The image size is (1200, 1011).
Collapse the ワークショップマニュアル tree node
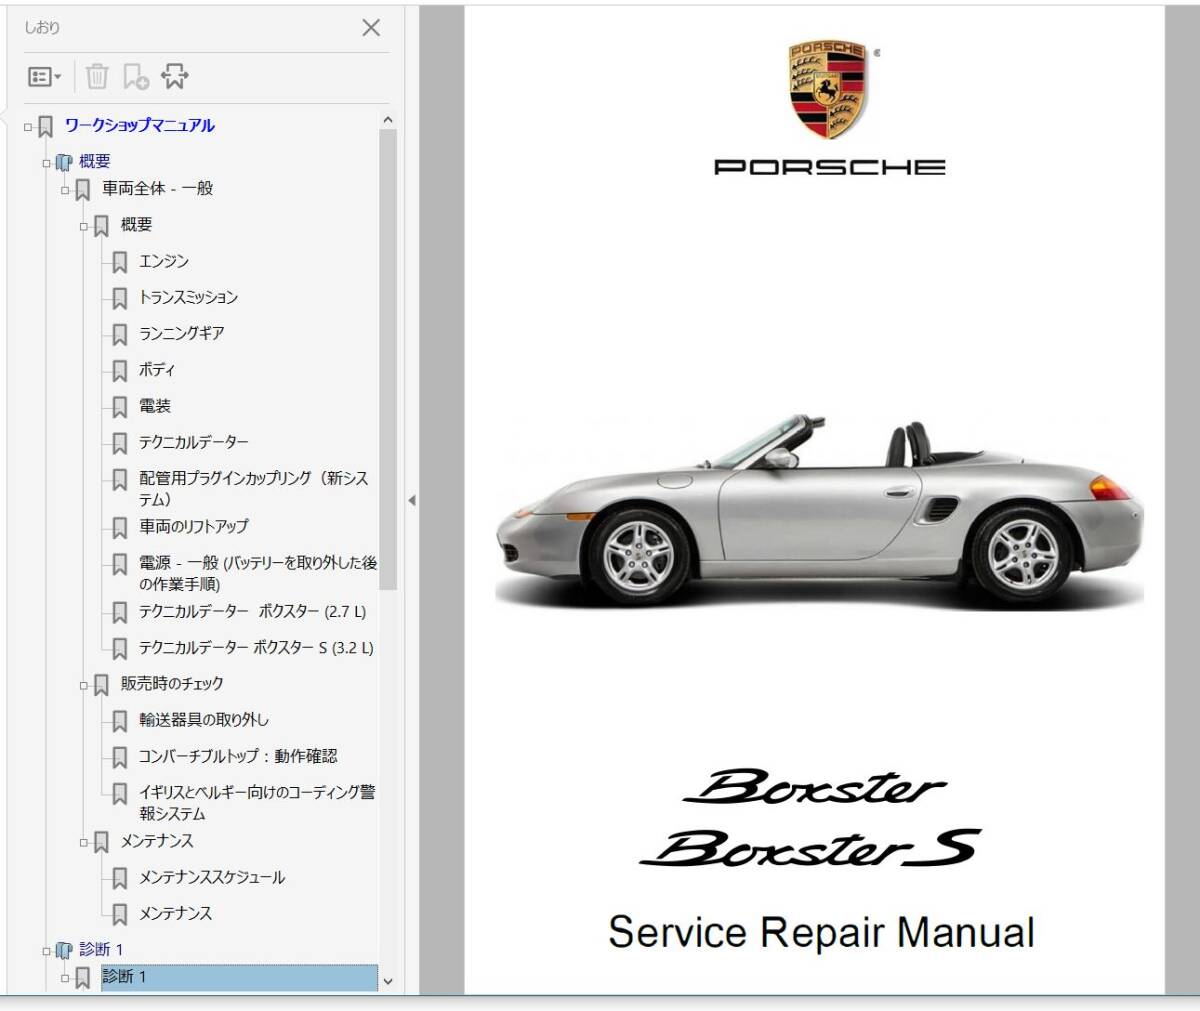28,127
